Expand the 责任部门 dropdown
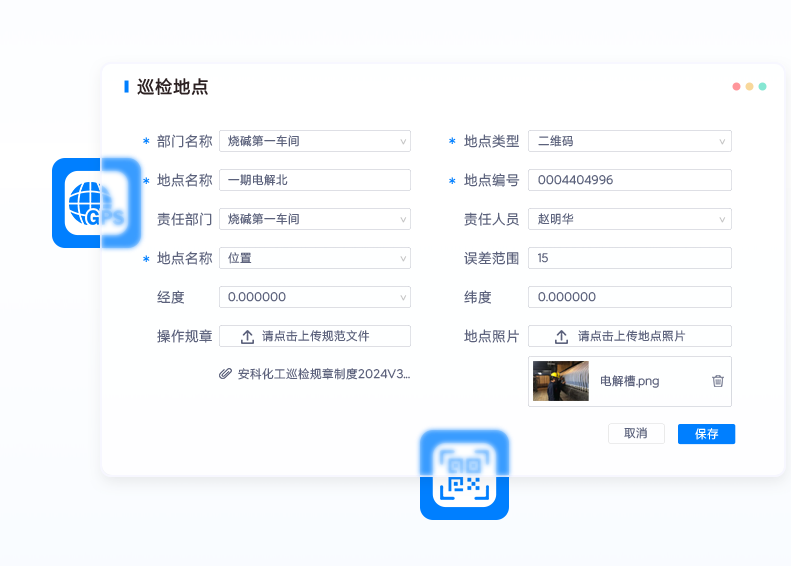Viewport: 791px width, 567px height. point(314,219)
